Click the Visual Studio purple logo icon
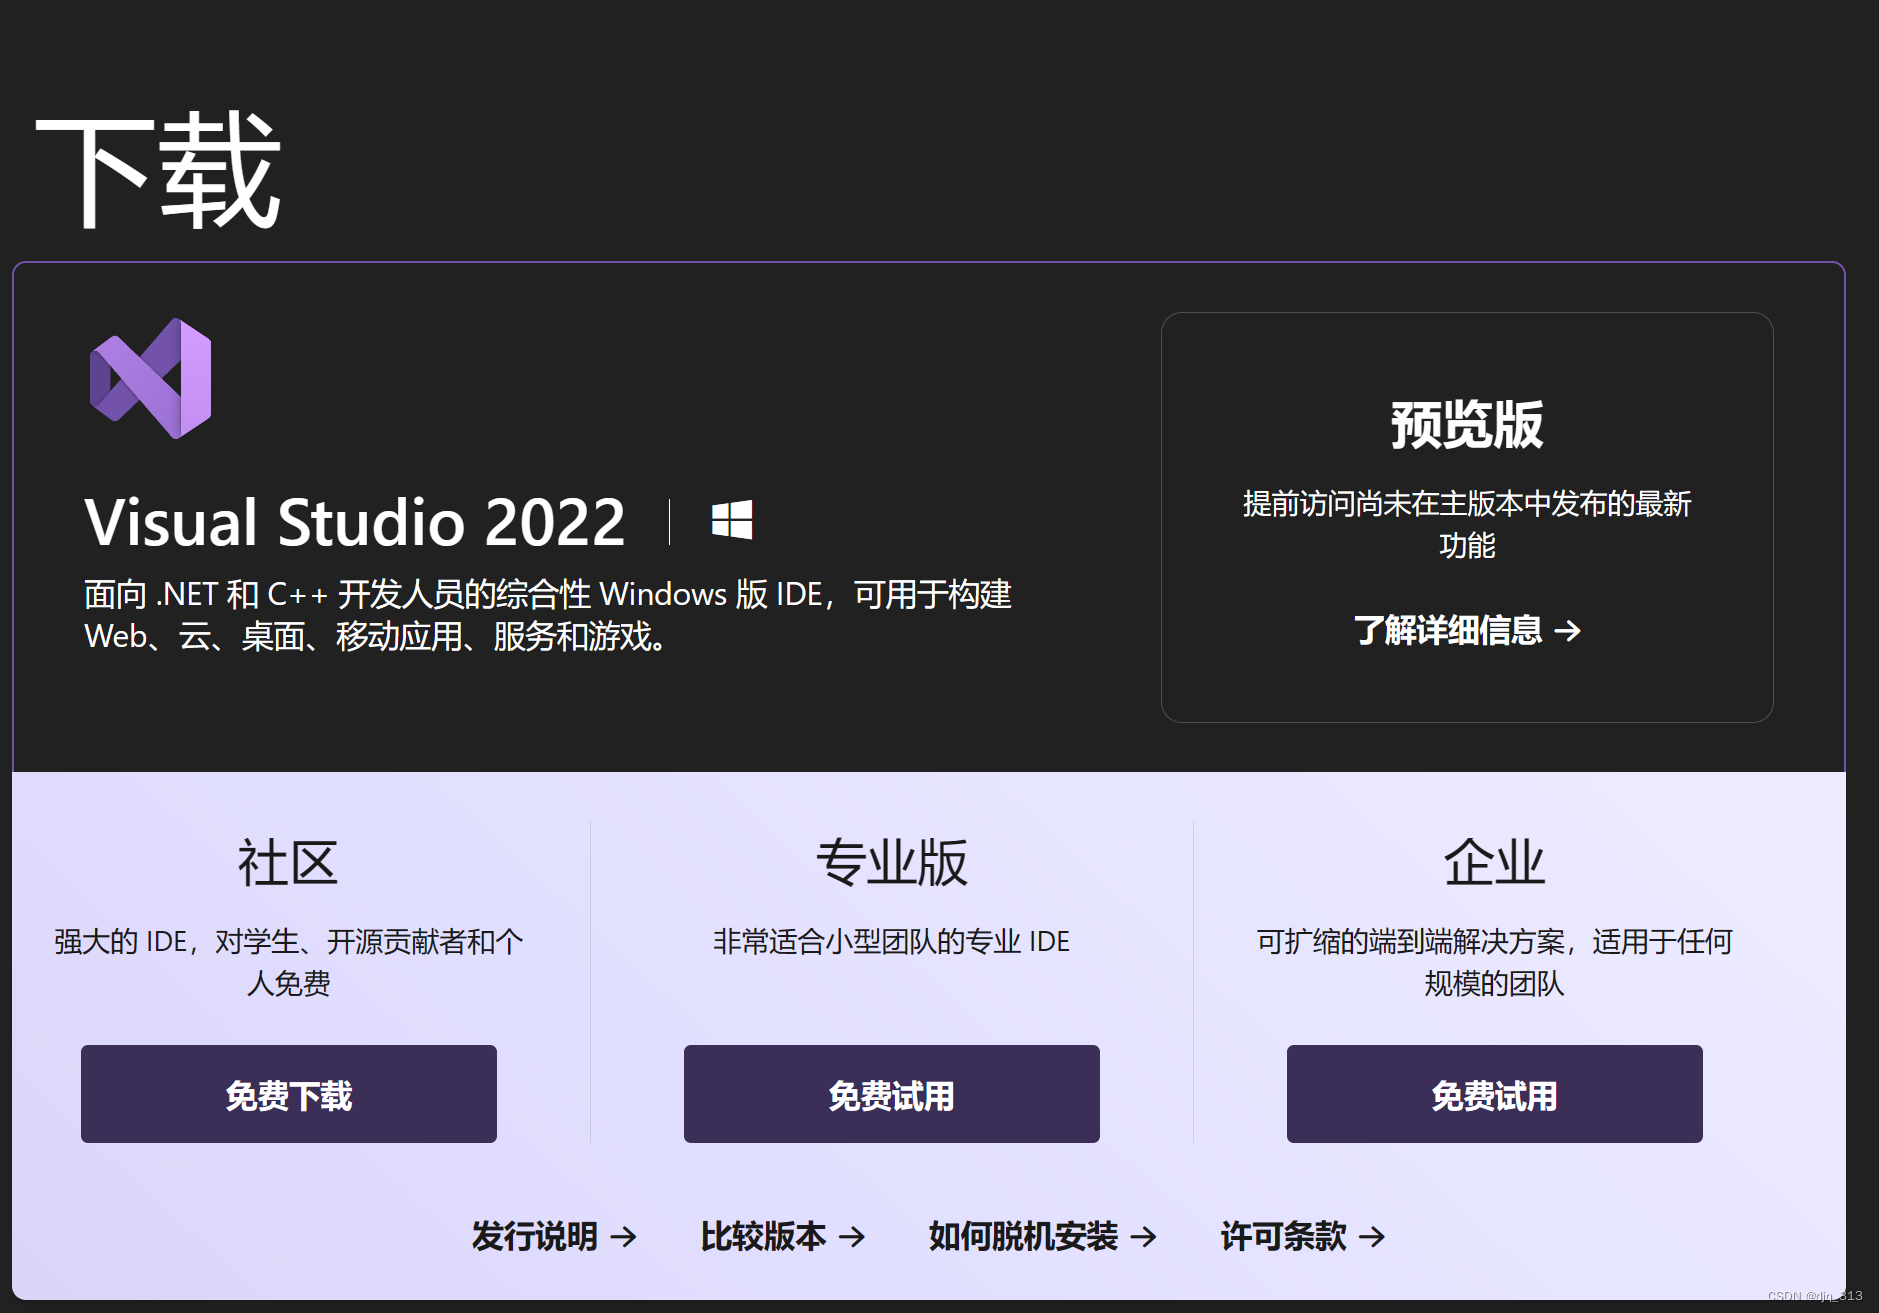1879x1313 pixels. point(150,378)
